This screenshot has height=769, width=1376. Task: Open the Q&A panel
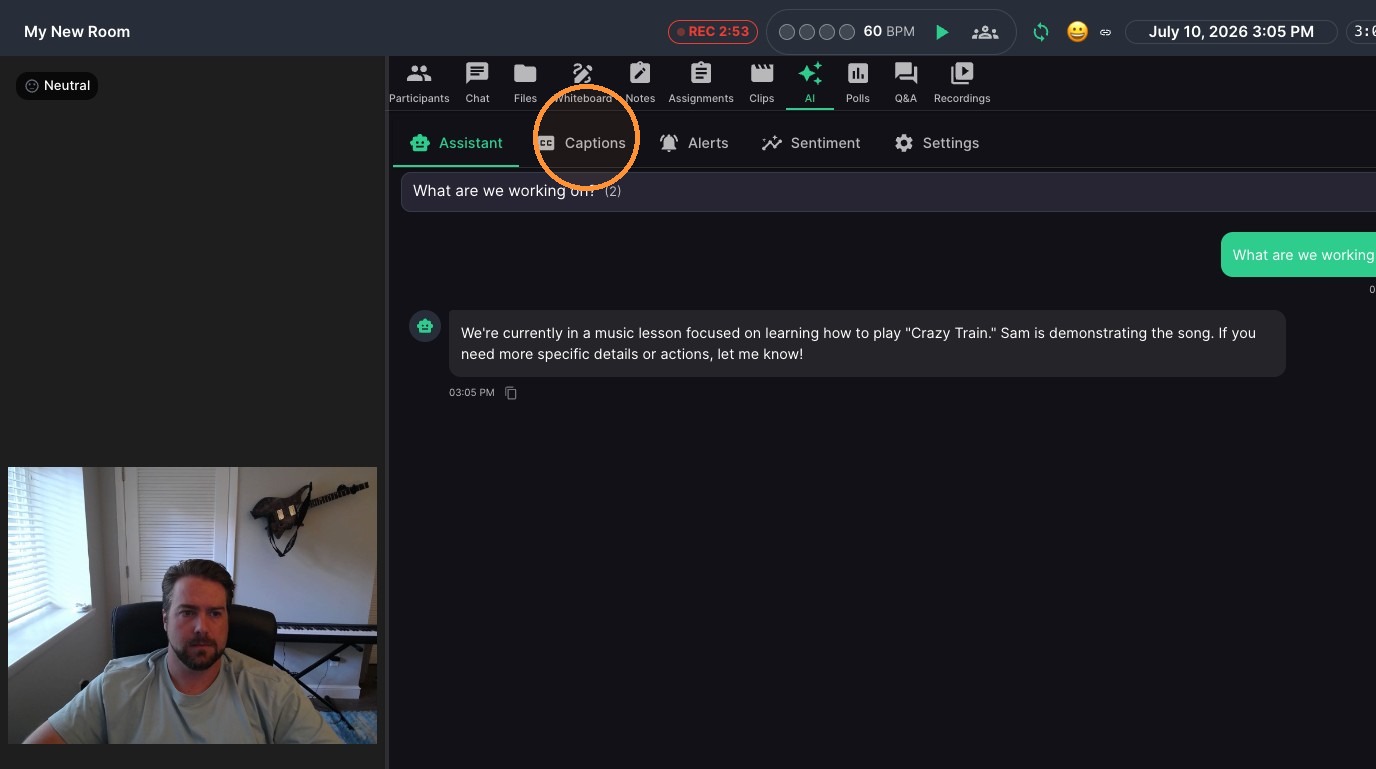[906, 83]
